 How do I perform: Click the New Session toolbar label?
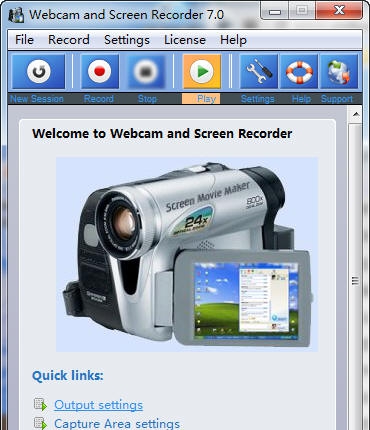coord(37,99)
